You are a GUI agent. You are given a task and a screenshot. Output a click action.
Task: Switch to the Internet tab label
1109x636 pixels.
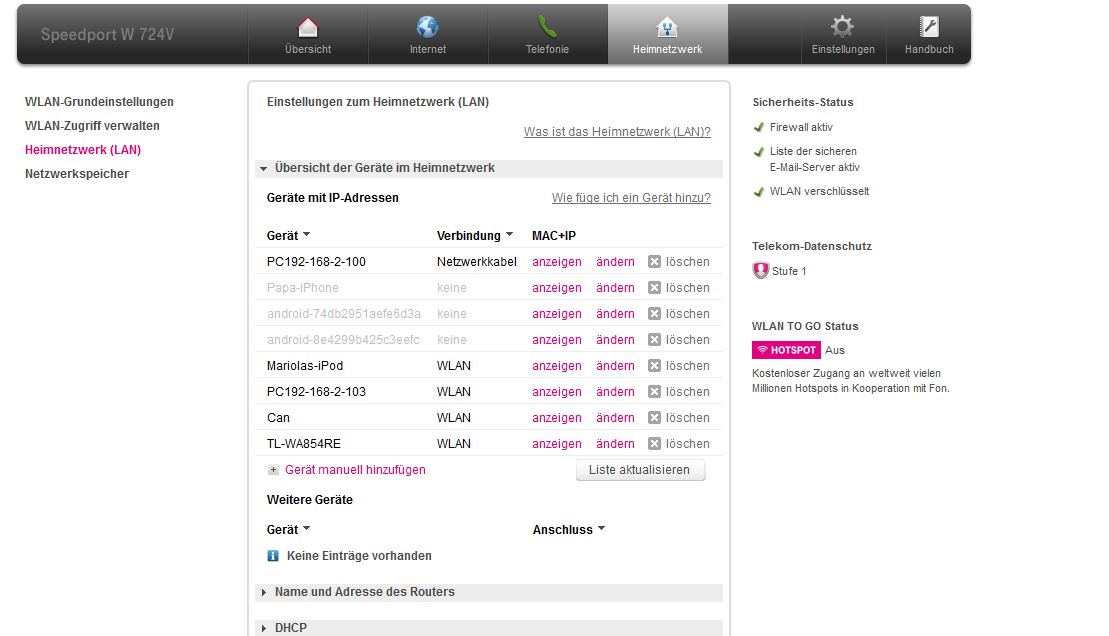428,50
